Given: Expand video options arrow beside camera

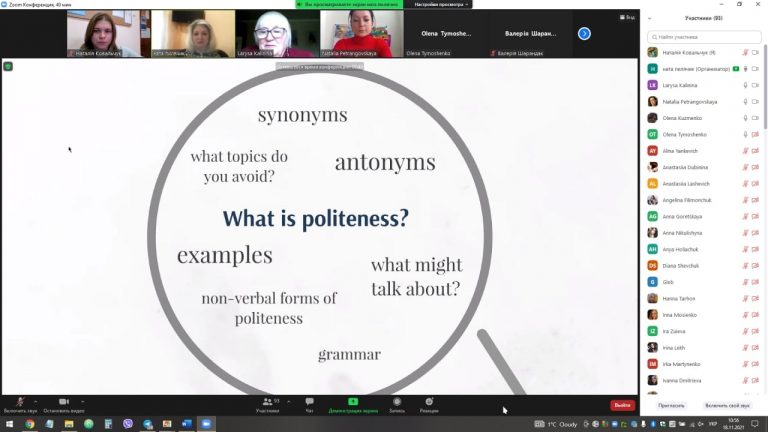Looking at the screenshot, I should 82,402.
